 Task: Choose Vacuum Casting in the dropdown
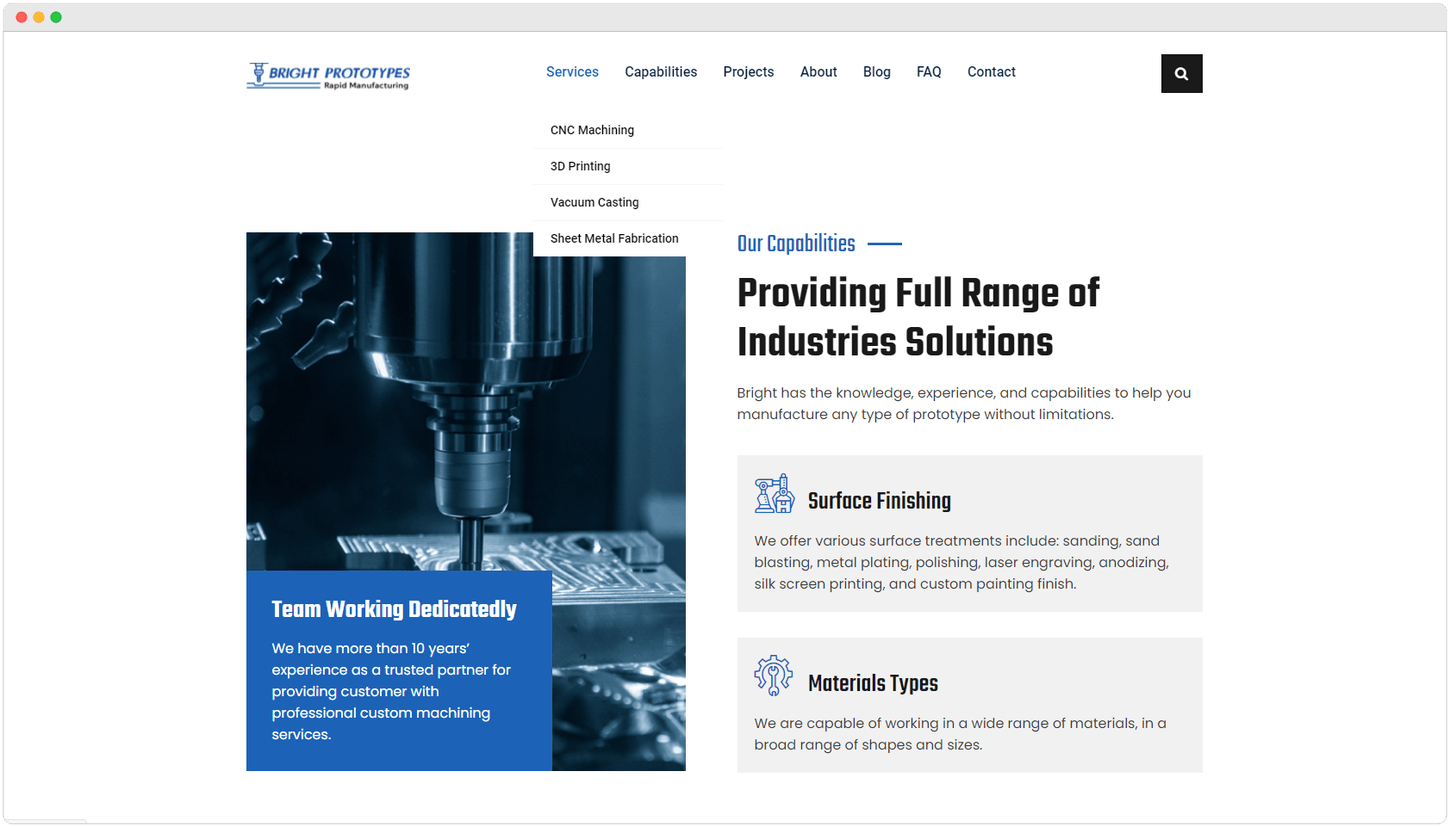(628, 202)
